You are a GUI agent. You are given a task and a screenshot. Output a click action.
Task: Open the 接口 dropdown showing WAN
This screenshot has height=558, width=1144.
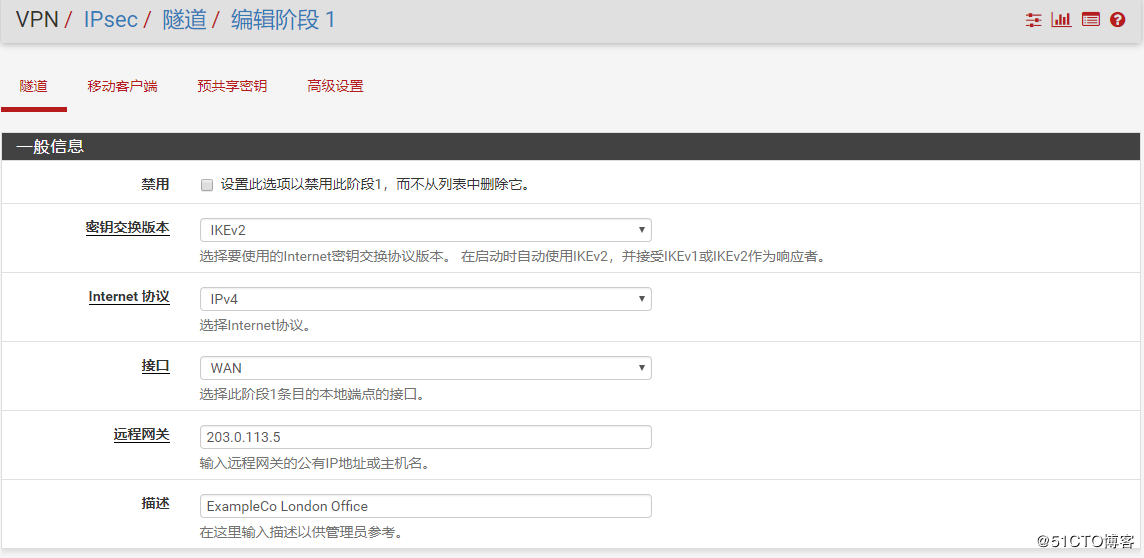pyautogui.click(x=425, y=368)
